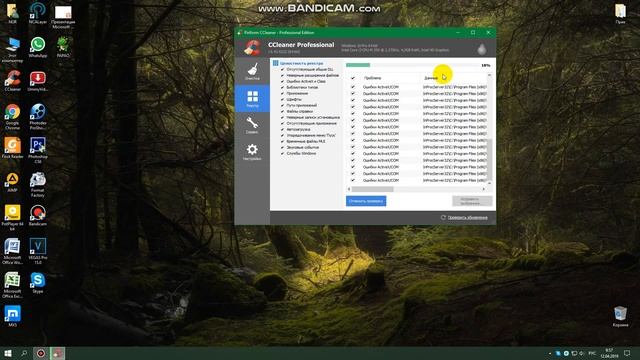Open the CCleaner desktop shortcut
Screen dimensions: 640x360
point(13,80)
